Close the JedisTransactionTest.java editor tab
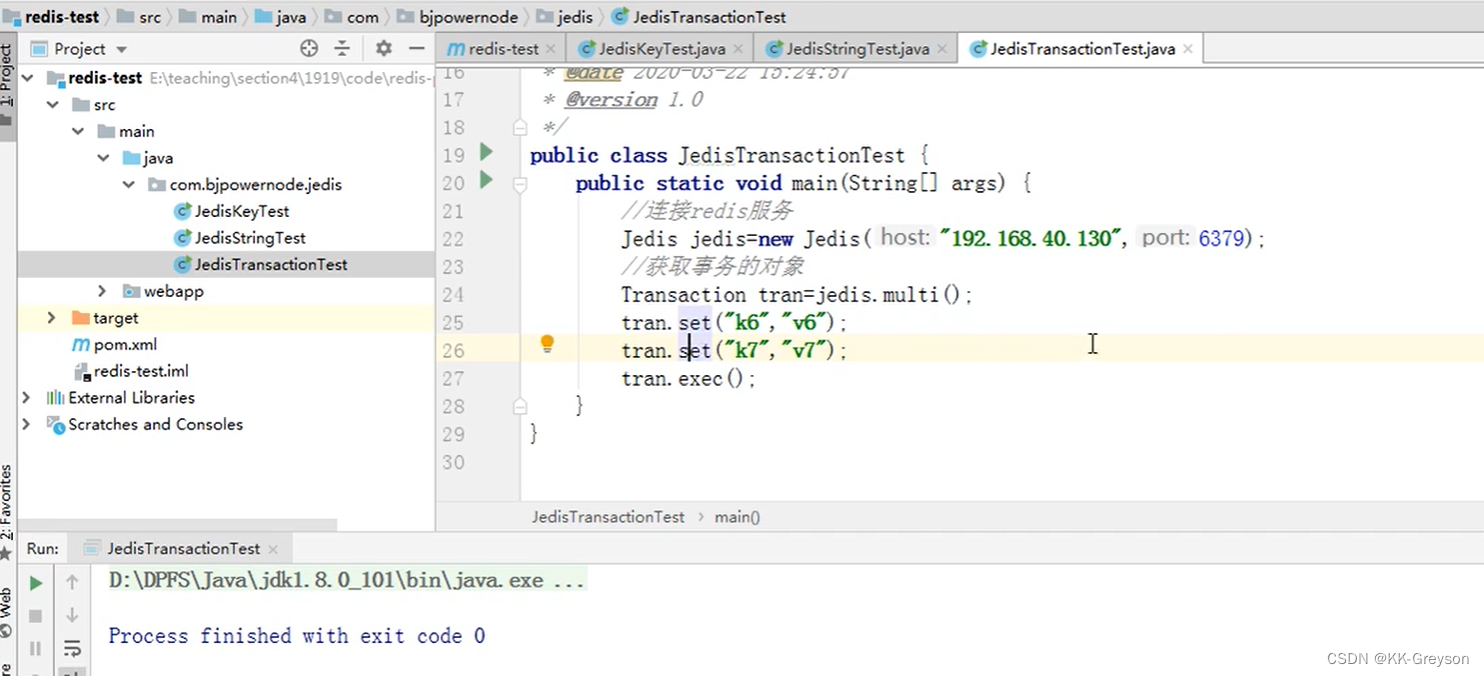 (1188, 48)
